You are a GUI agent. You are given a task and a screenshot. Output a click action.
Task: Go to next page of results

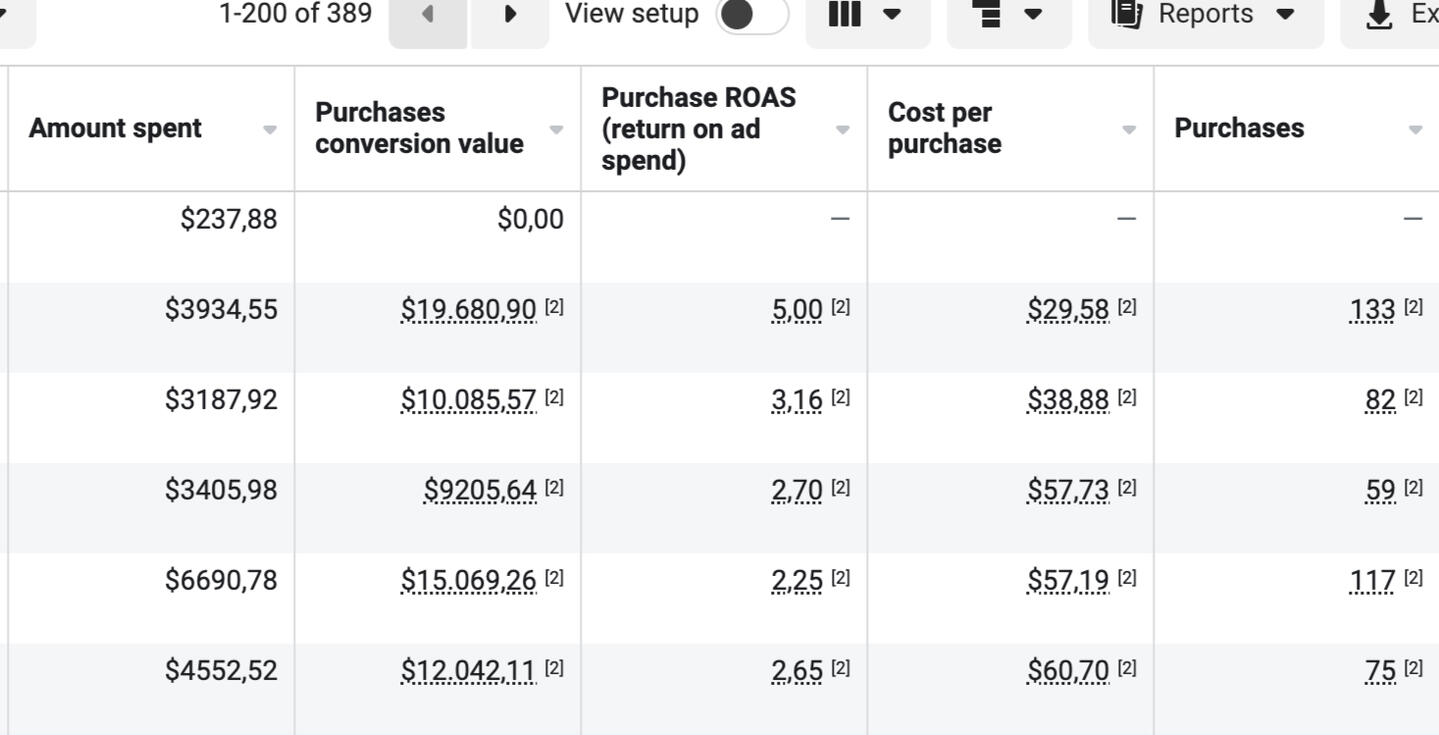[x=510, y=15]
